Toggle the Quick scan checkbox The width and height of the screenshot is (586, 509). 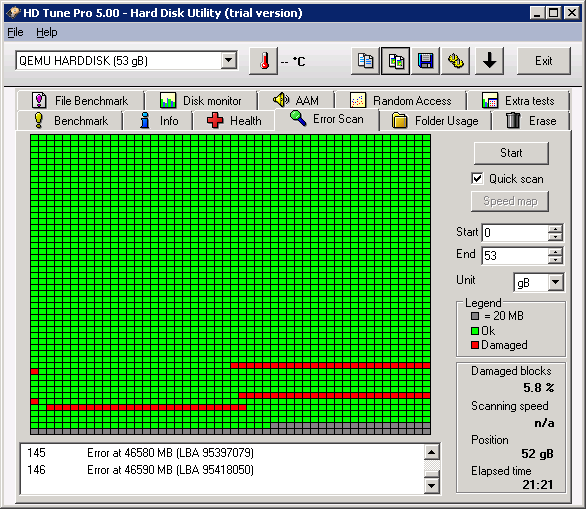(x=477, y=179)
